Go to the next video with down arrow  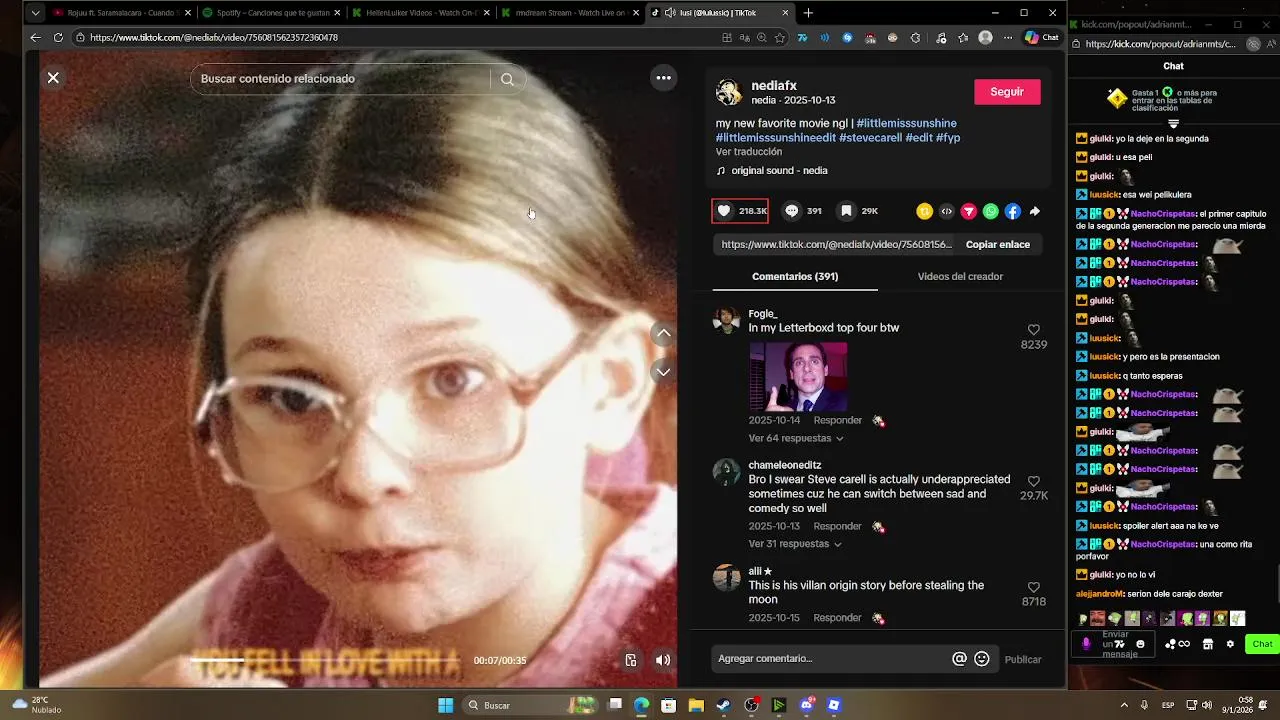point(663,371)
